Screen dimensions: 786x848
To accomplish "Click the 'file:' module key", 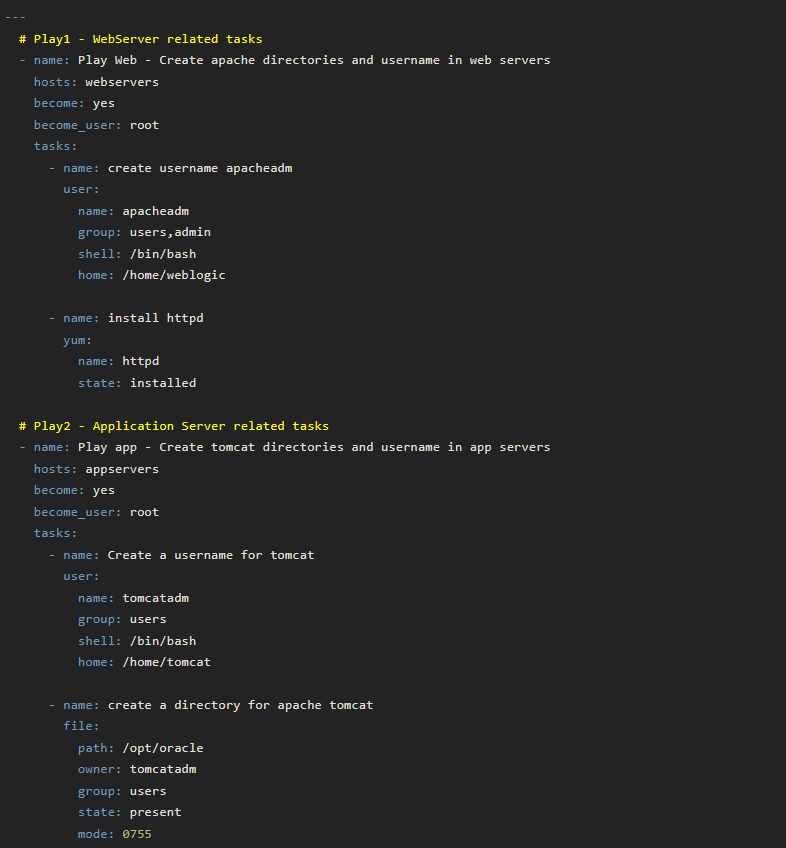I will click(81, 726).
